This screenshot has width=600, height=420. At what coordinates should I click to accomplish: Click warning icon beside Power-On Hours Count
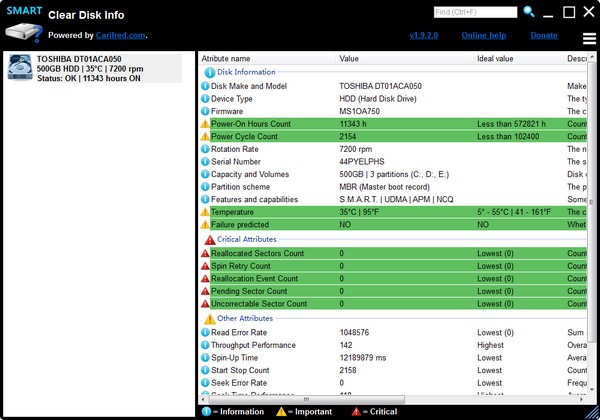205,124
